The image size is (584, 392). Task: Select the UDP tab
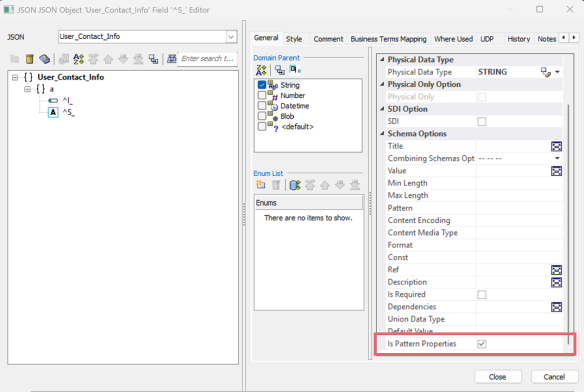pos(487,39)
